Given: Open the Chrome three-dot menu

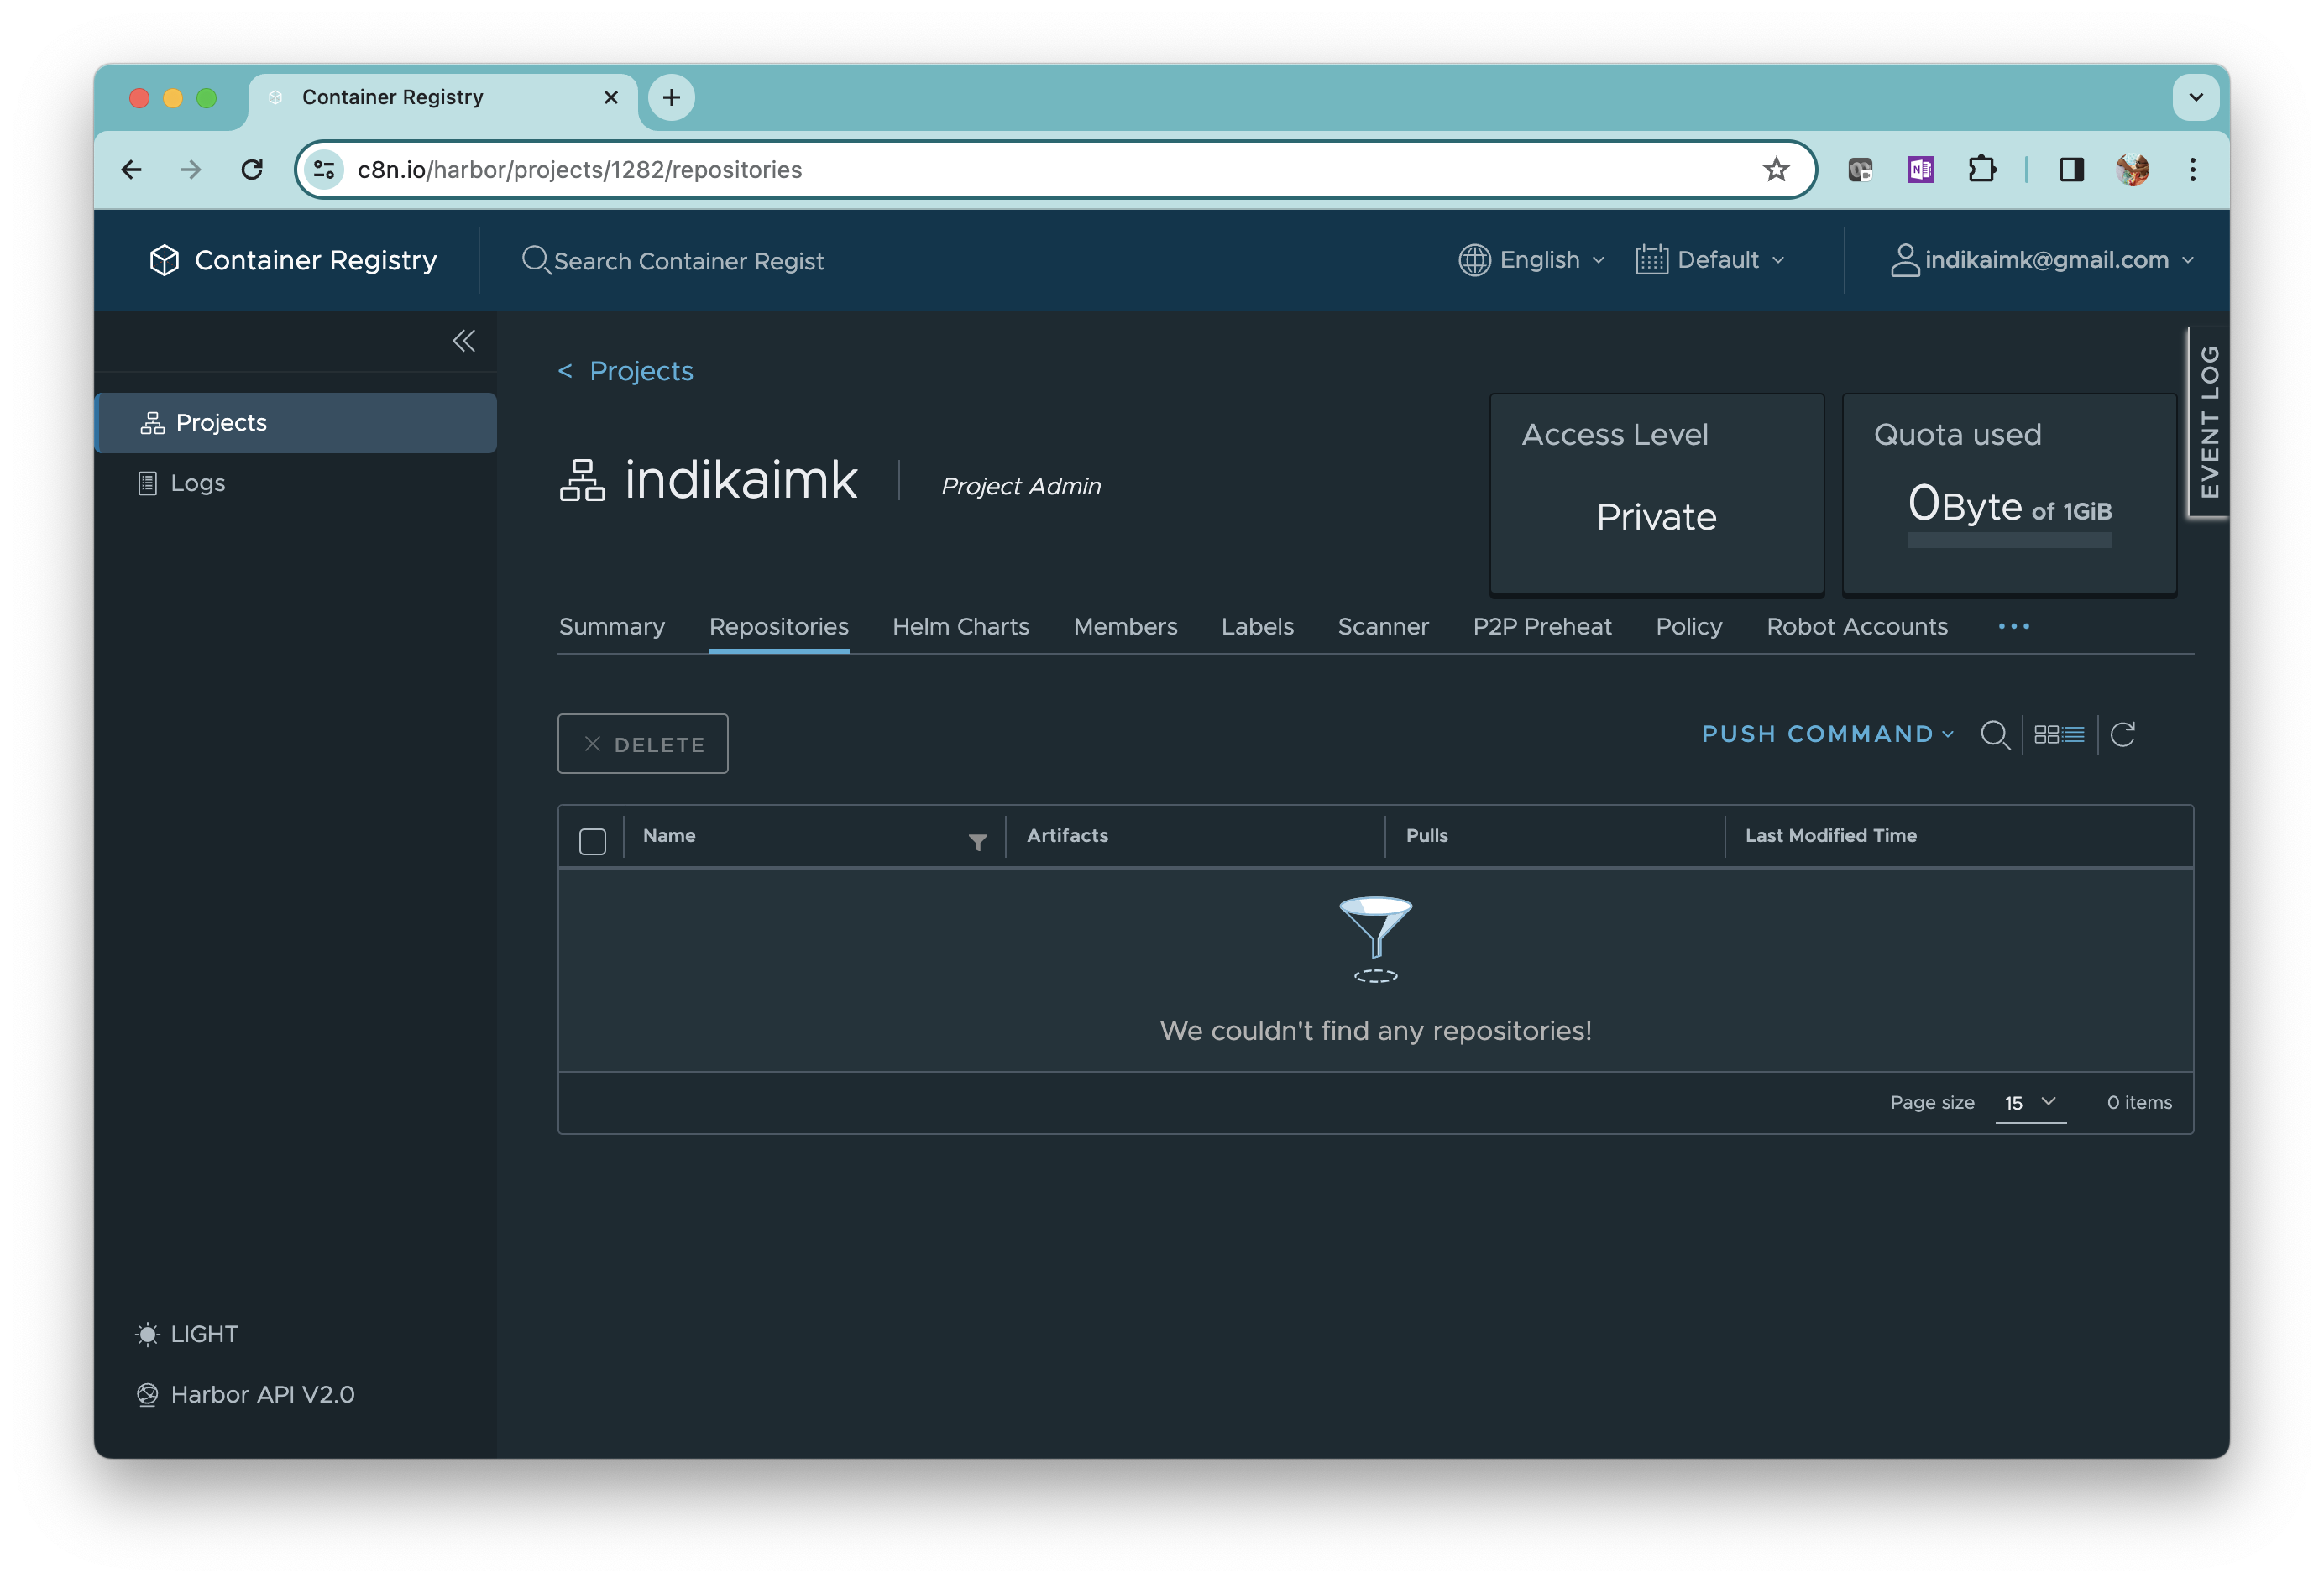Looking at the screenshot, I should pos(2192,170).
